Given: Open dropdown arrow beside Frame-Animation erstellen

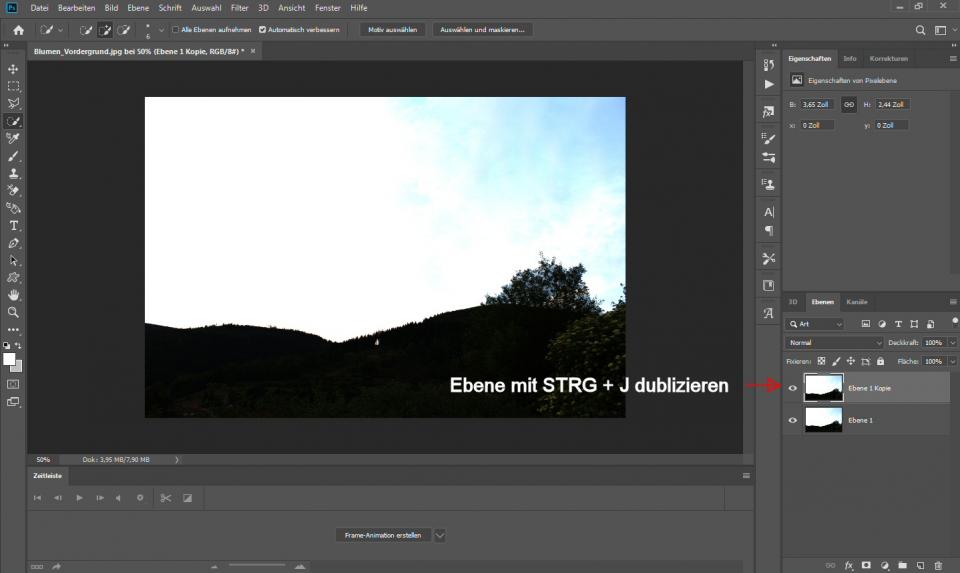Looking at the screenshot, I should [440, 535].
